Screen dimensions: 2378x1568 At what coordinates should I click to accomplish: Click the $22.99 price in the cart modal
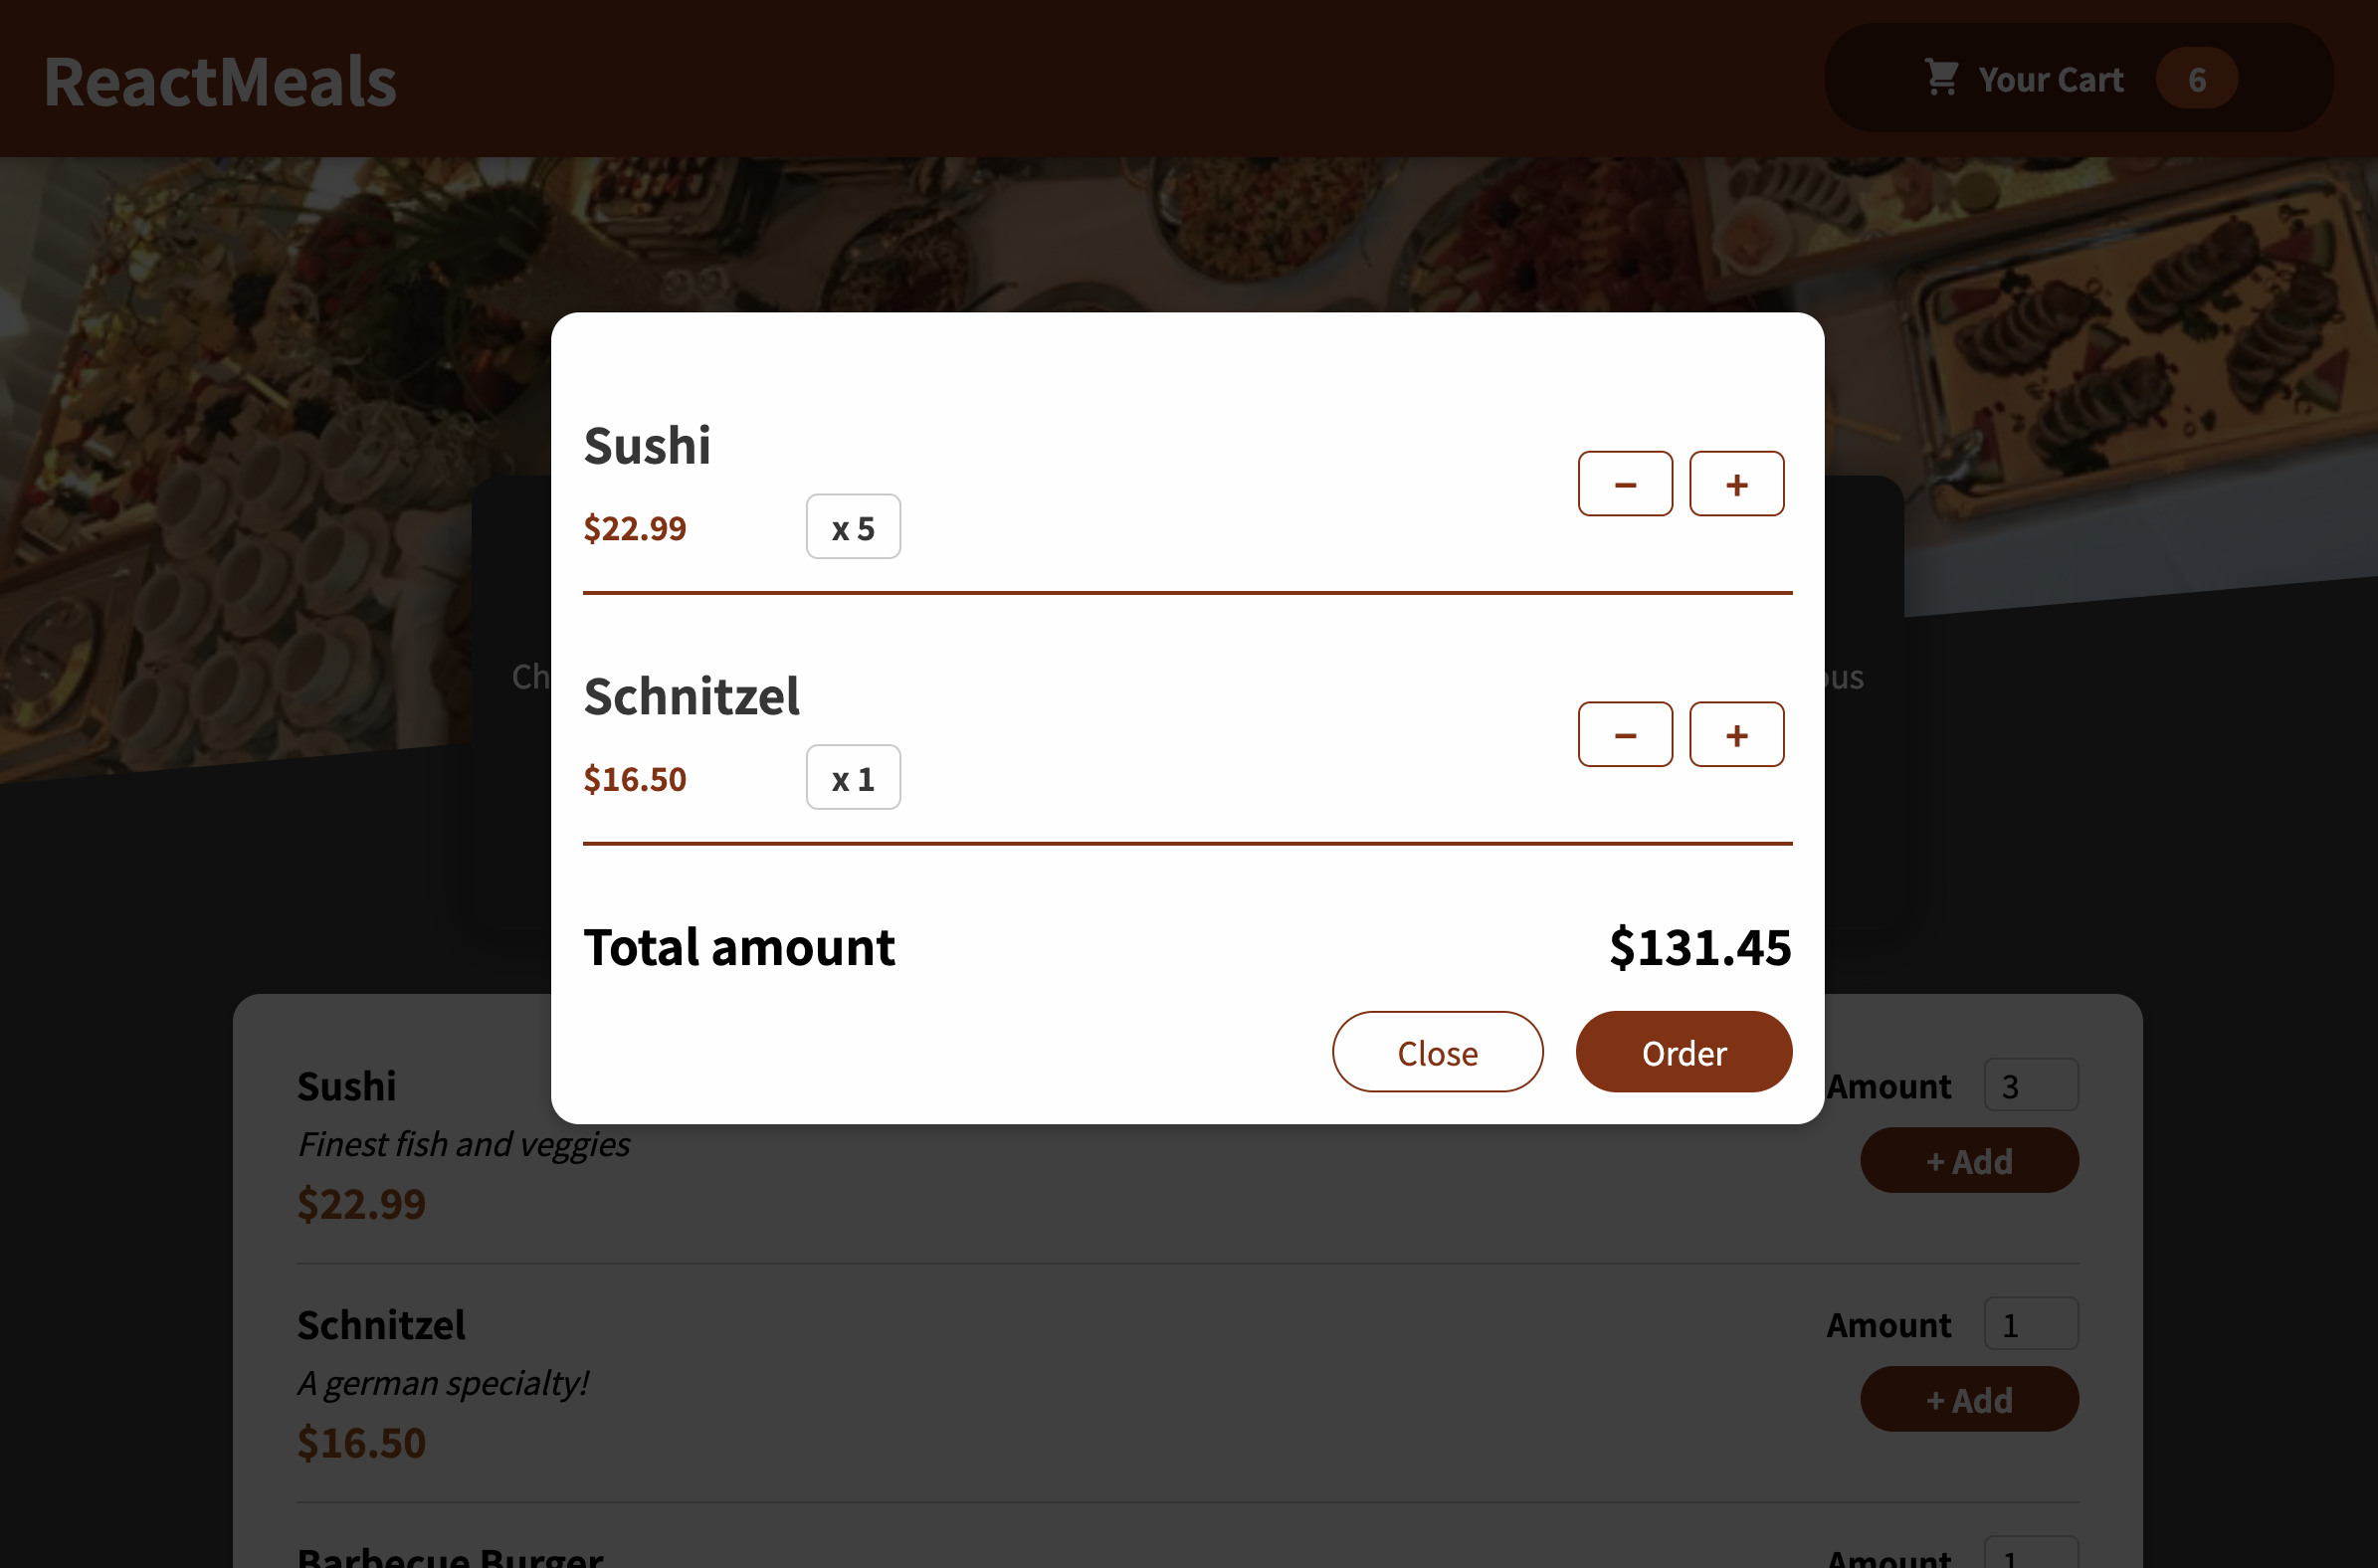point(635,528)
